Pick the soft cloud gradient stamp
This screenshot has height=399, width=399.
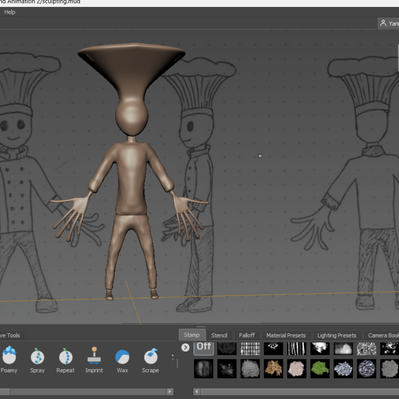343,348
